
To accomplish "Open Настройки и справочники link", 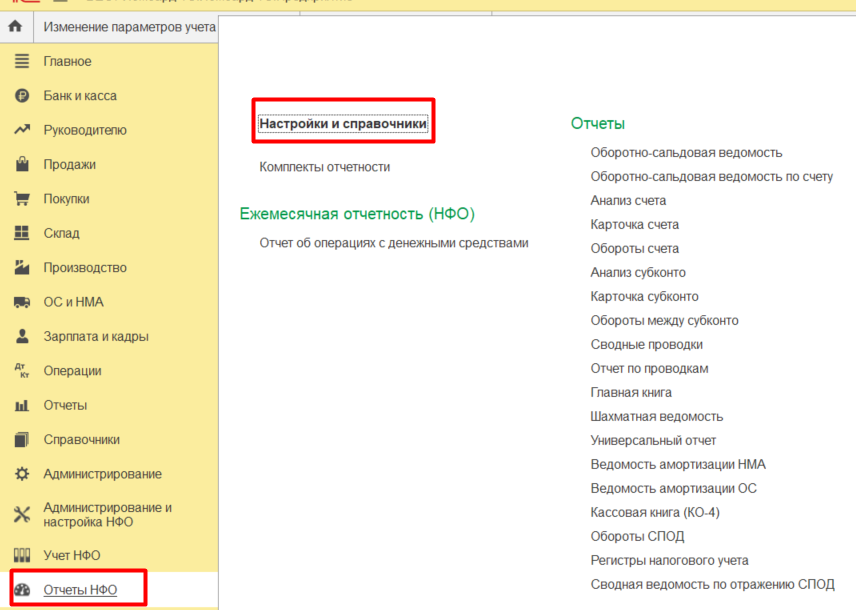I will pos(343,124).
